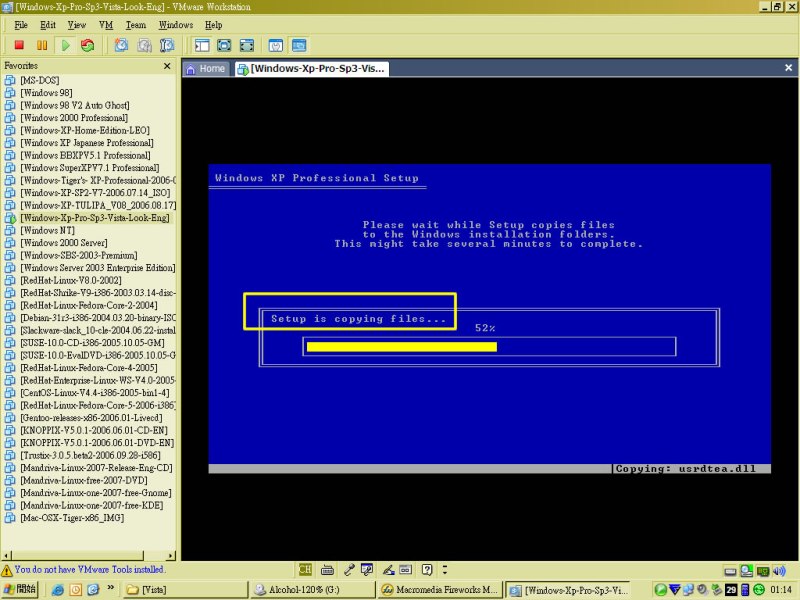Switch to quick switch mode icon

click(x=224, y=45)
